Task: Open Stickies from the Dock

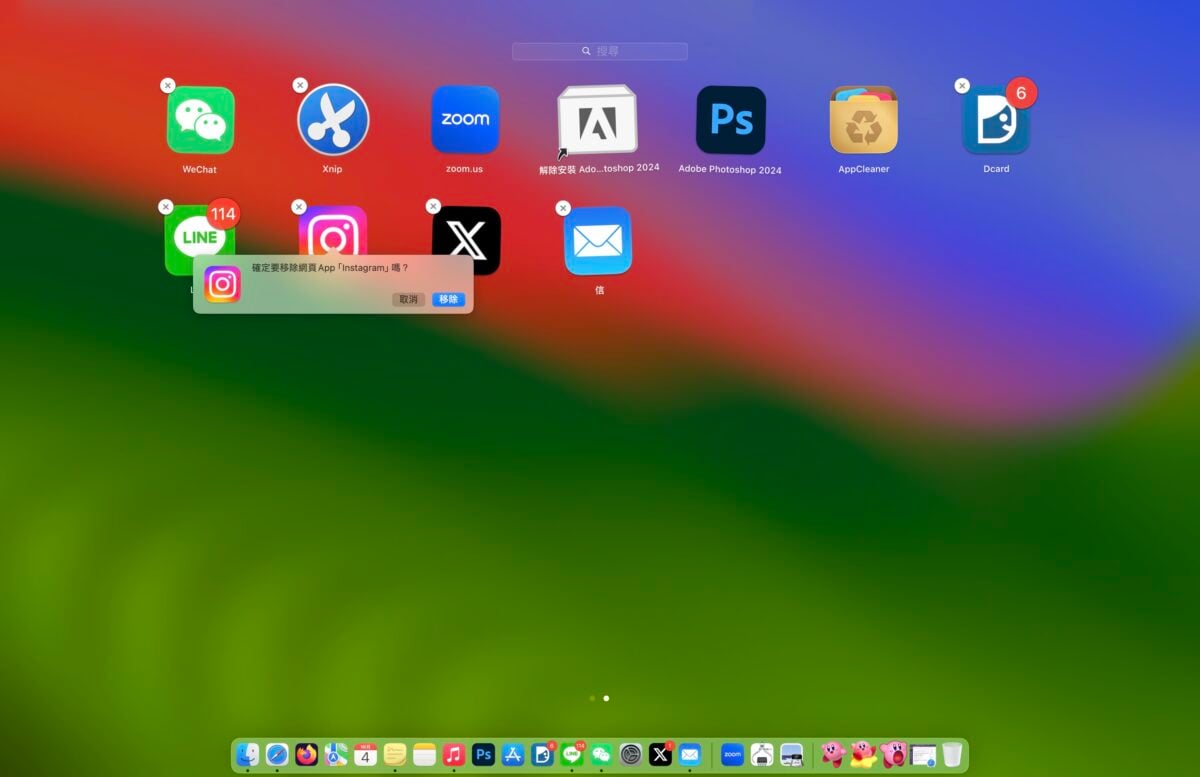Action: pos(395,754)
